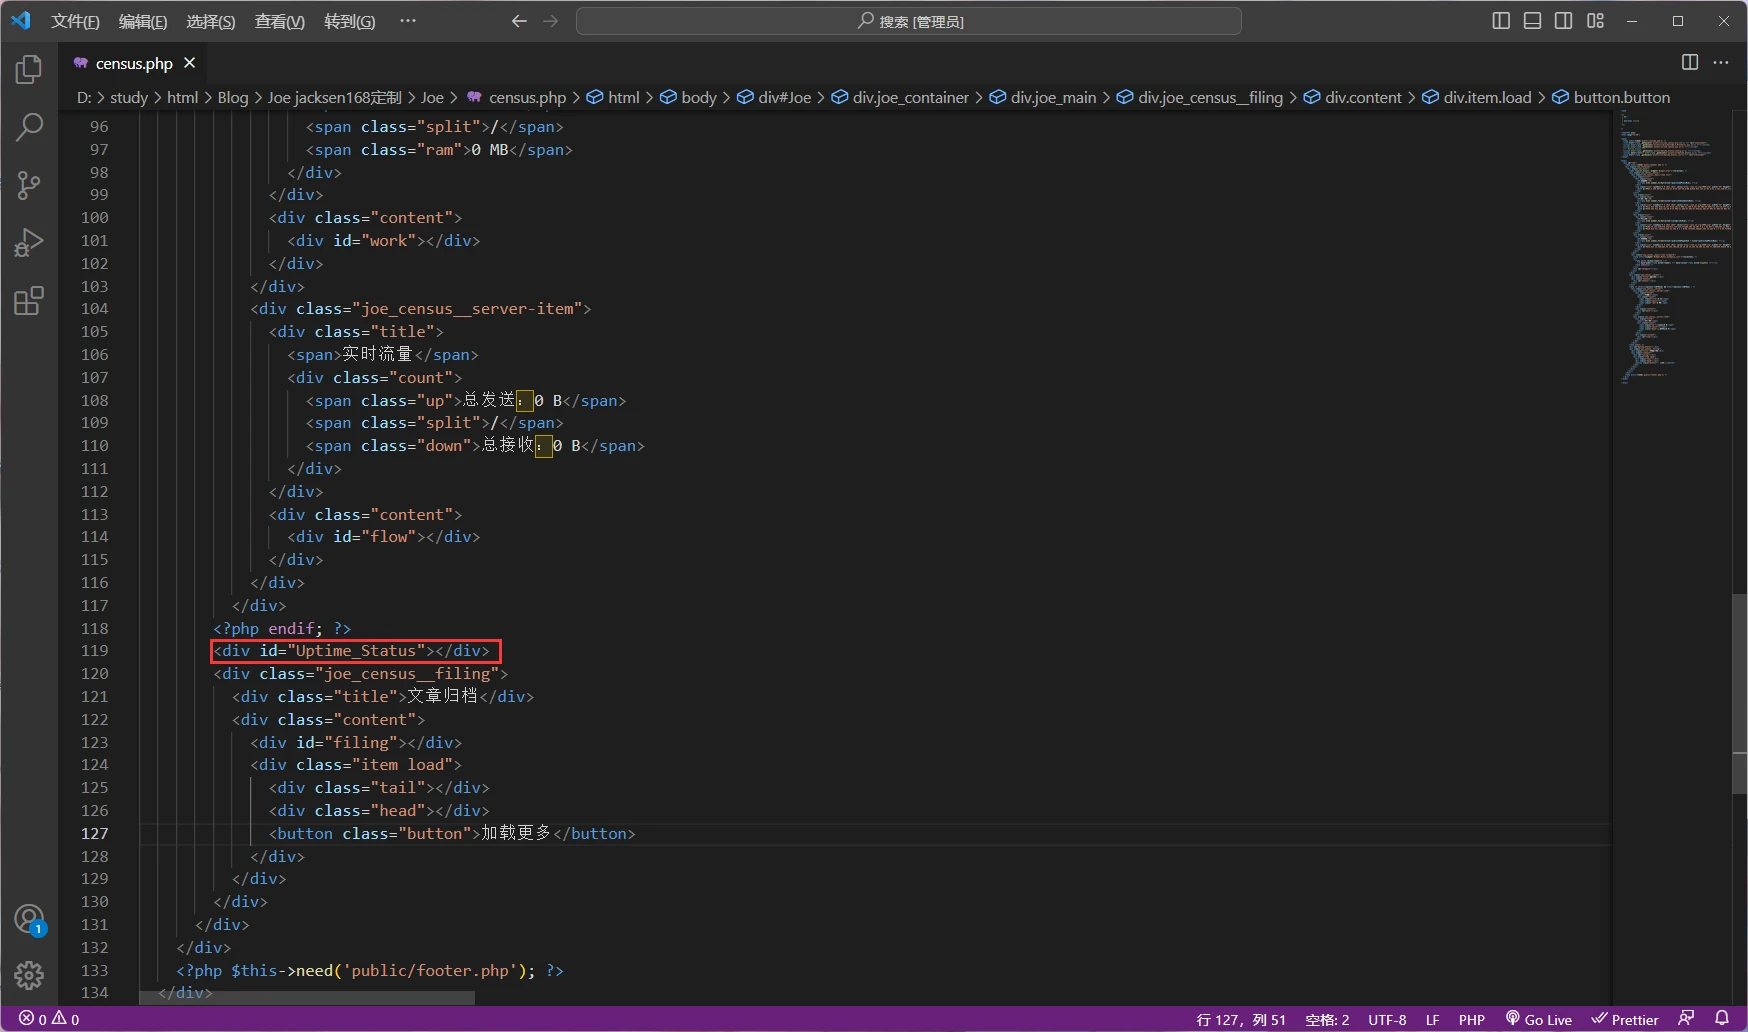The width and height of the screenshot is (1748, 1032).
Task: Open the Manage settings gear
Action: (29, 975)
